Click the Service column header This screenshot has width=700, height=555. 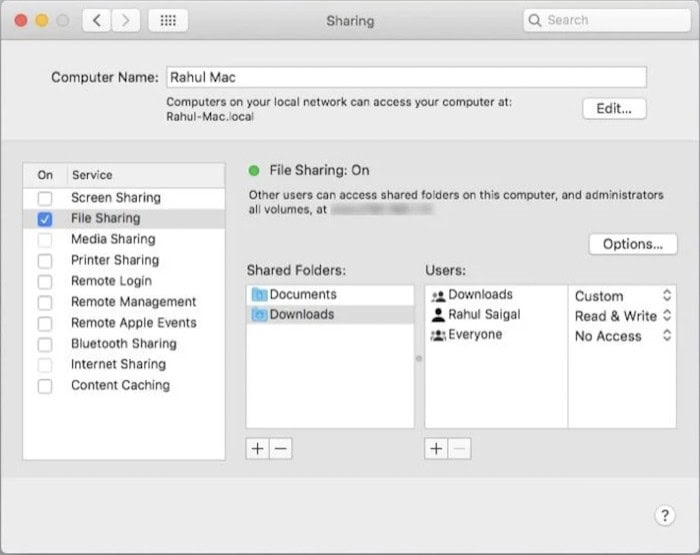tap(146, 175)
